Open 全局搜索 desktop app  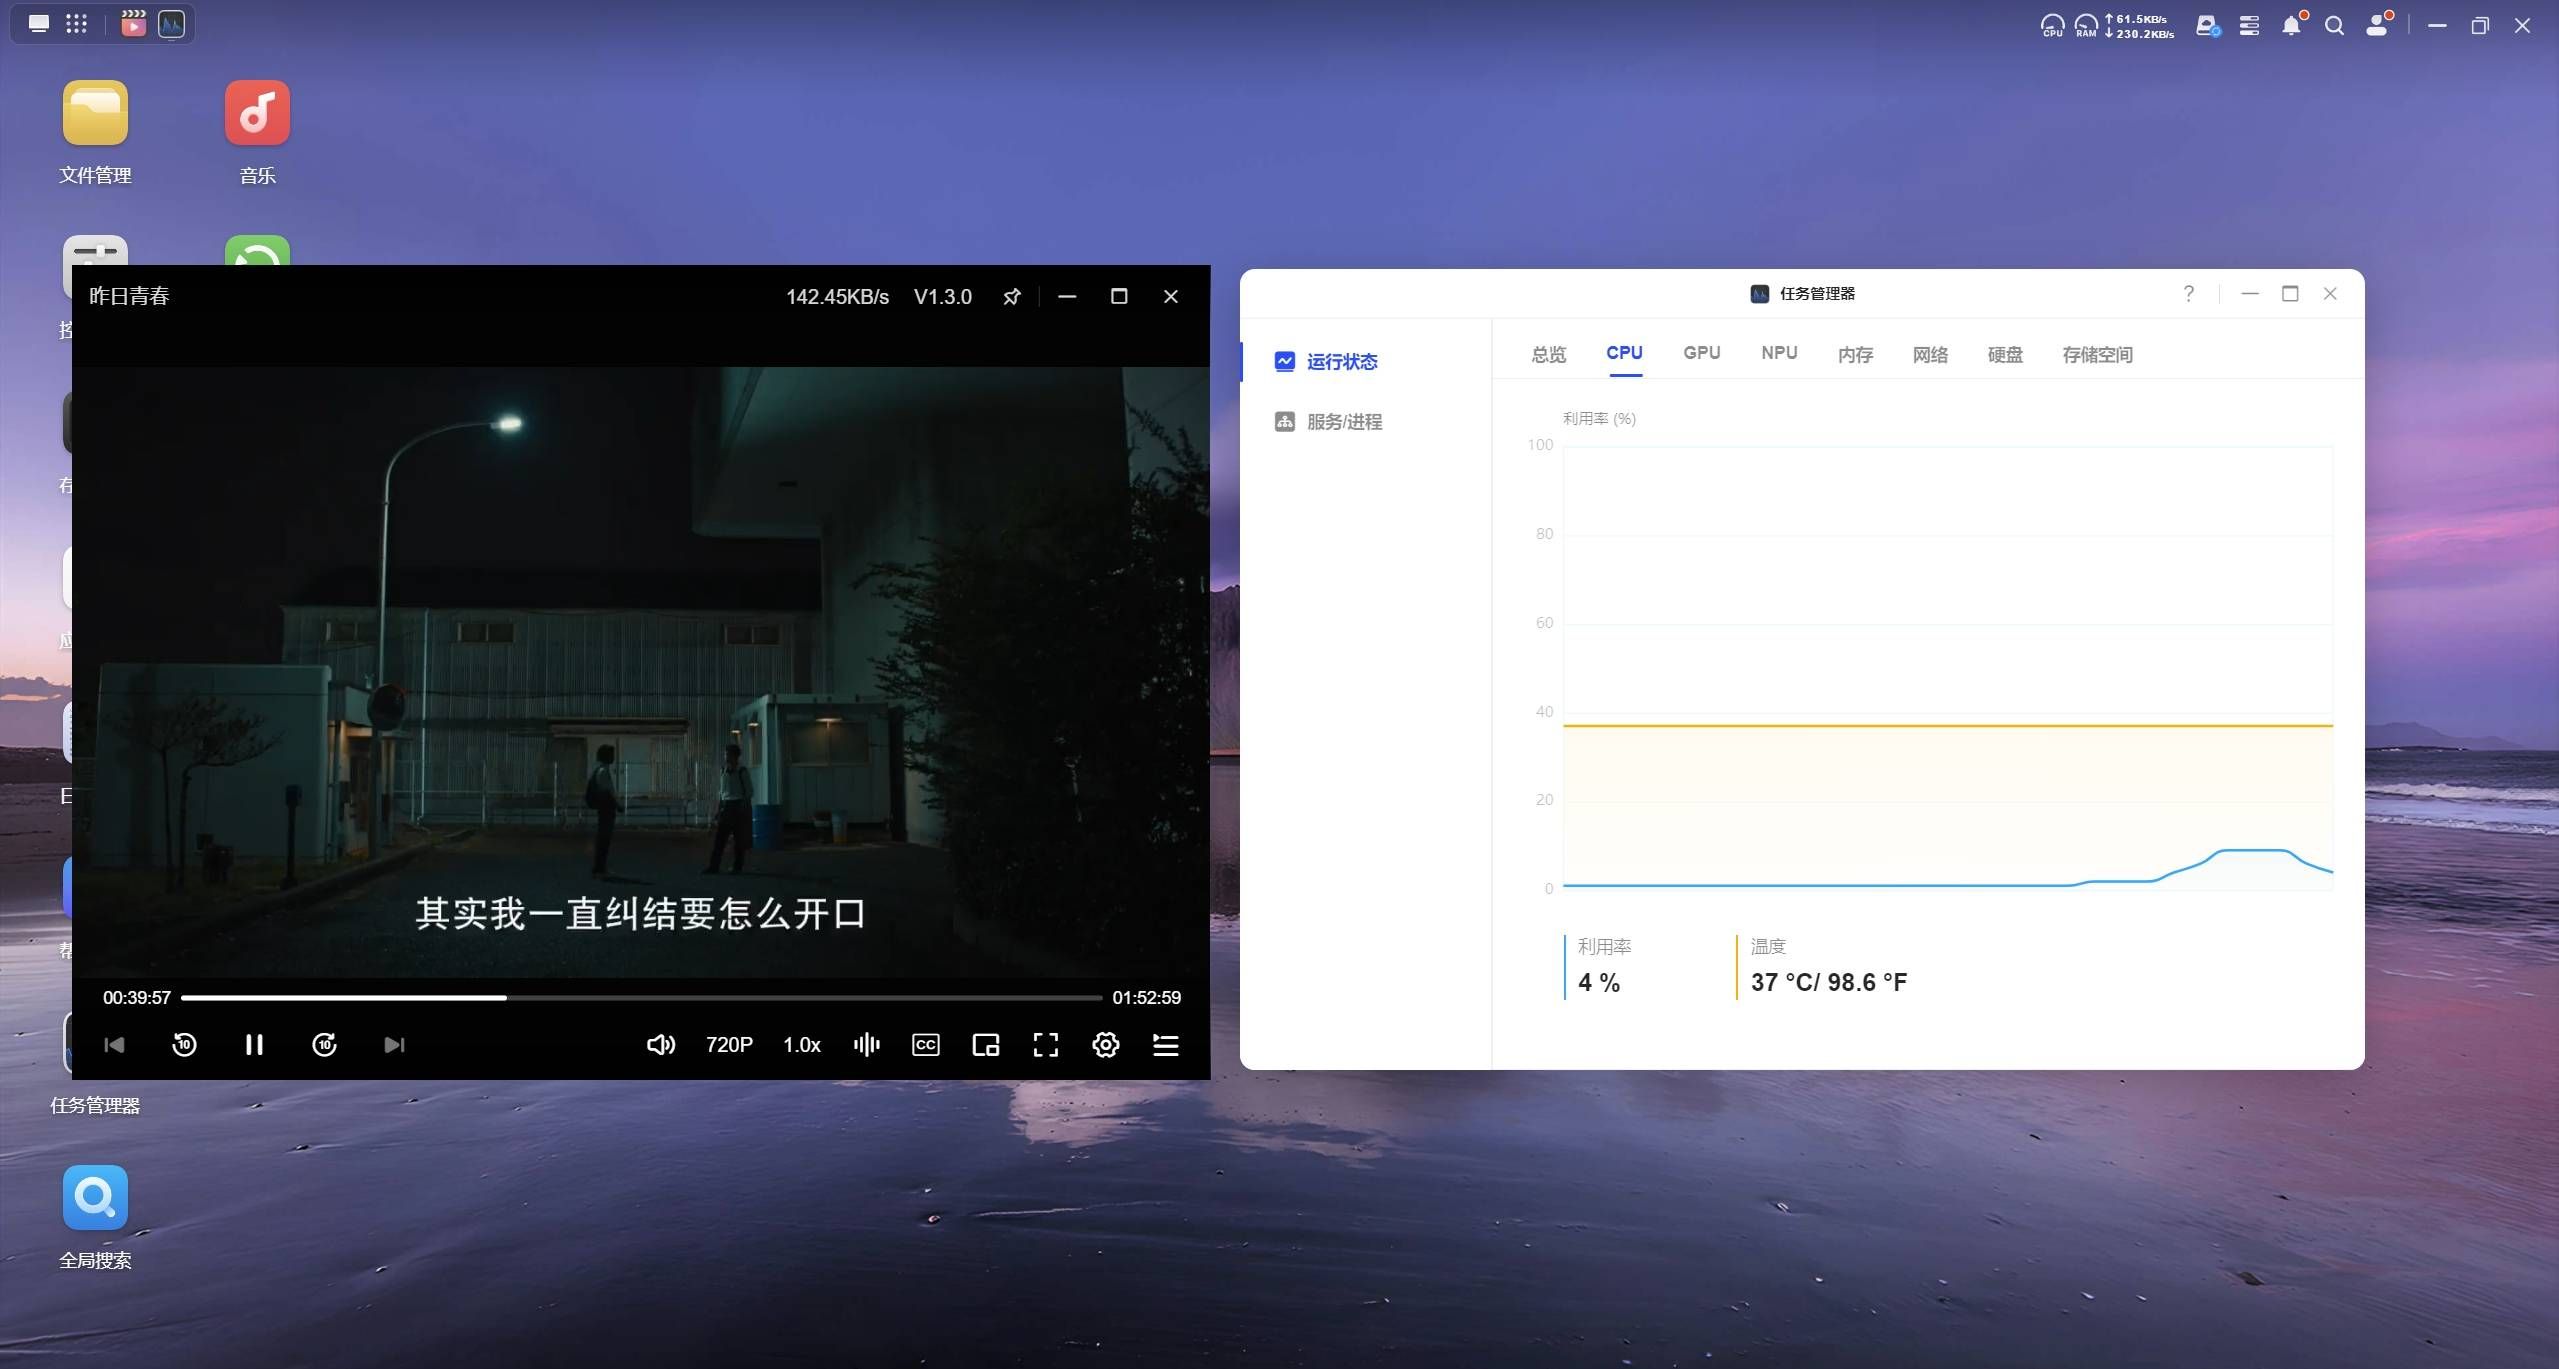(x=95, y=1198)
